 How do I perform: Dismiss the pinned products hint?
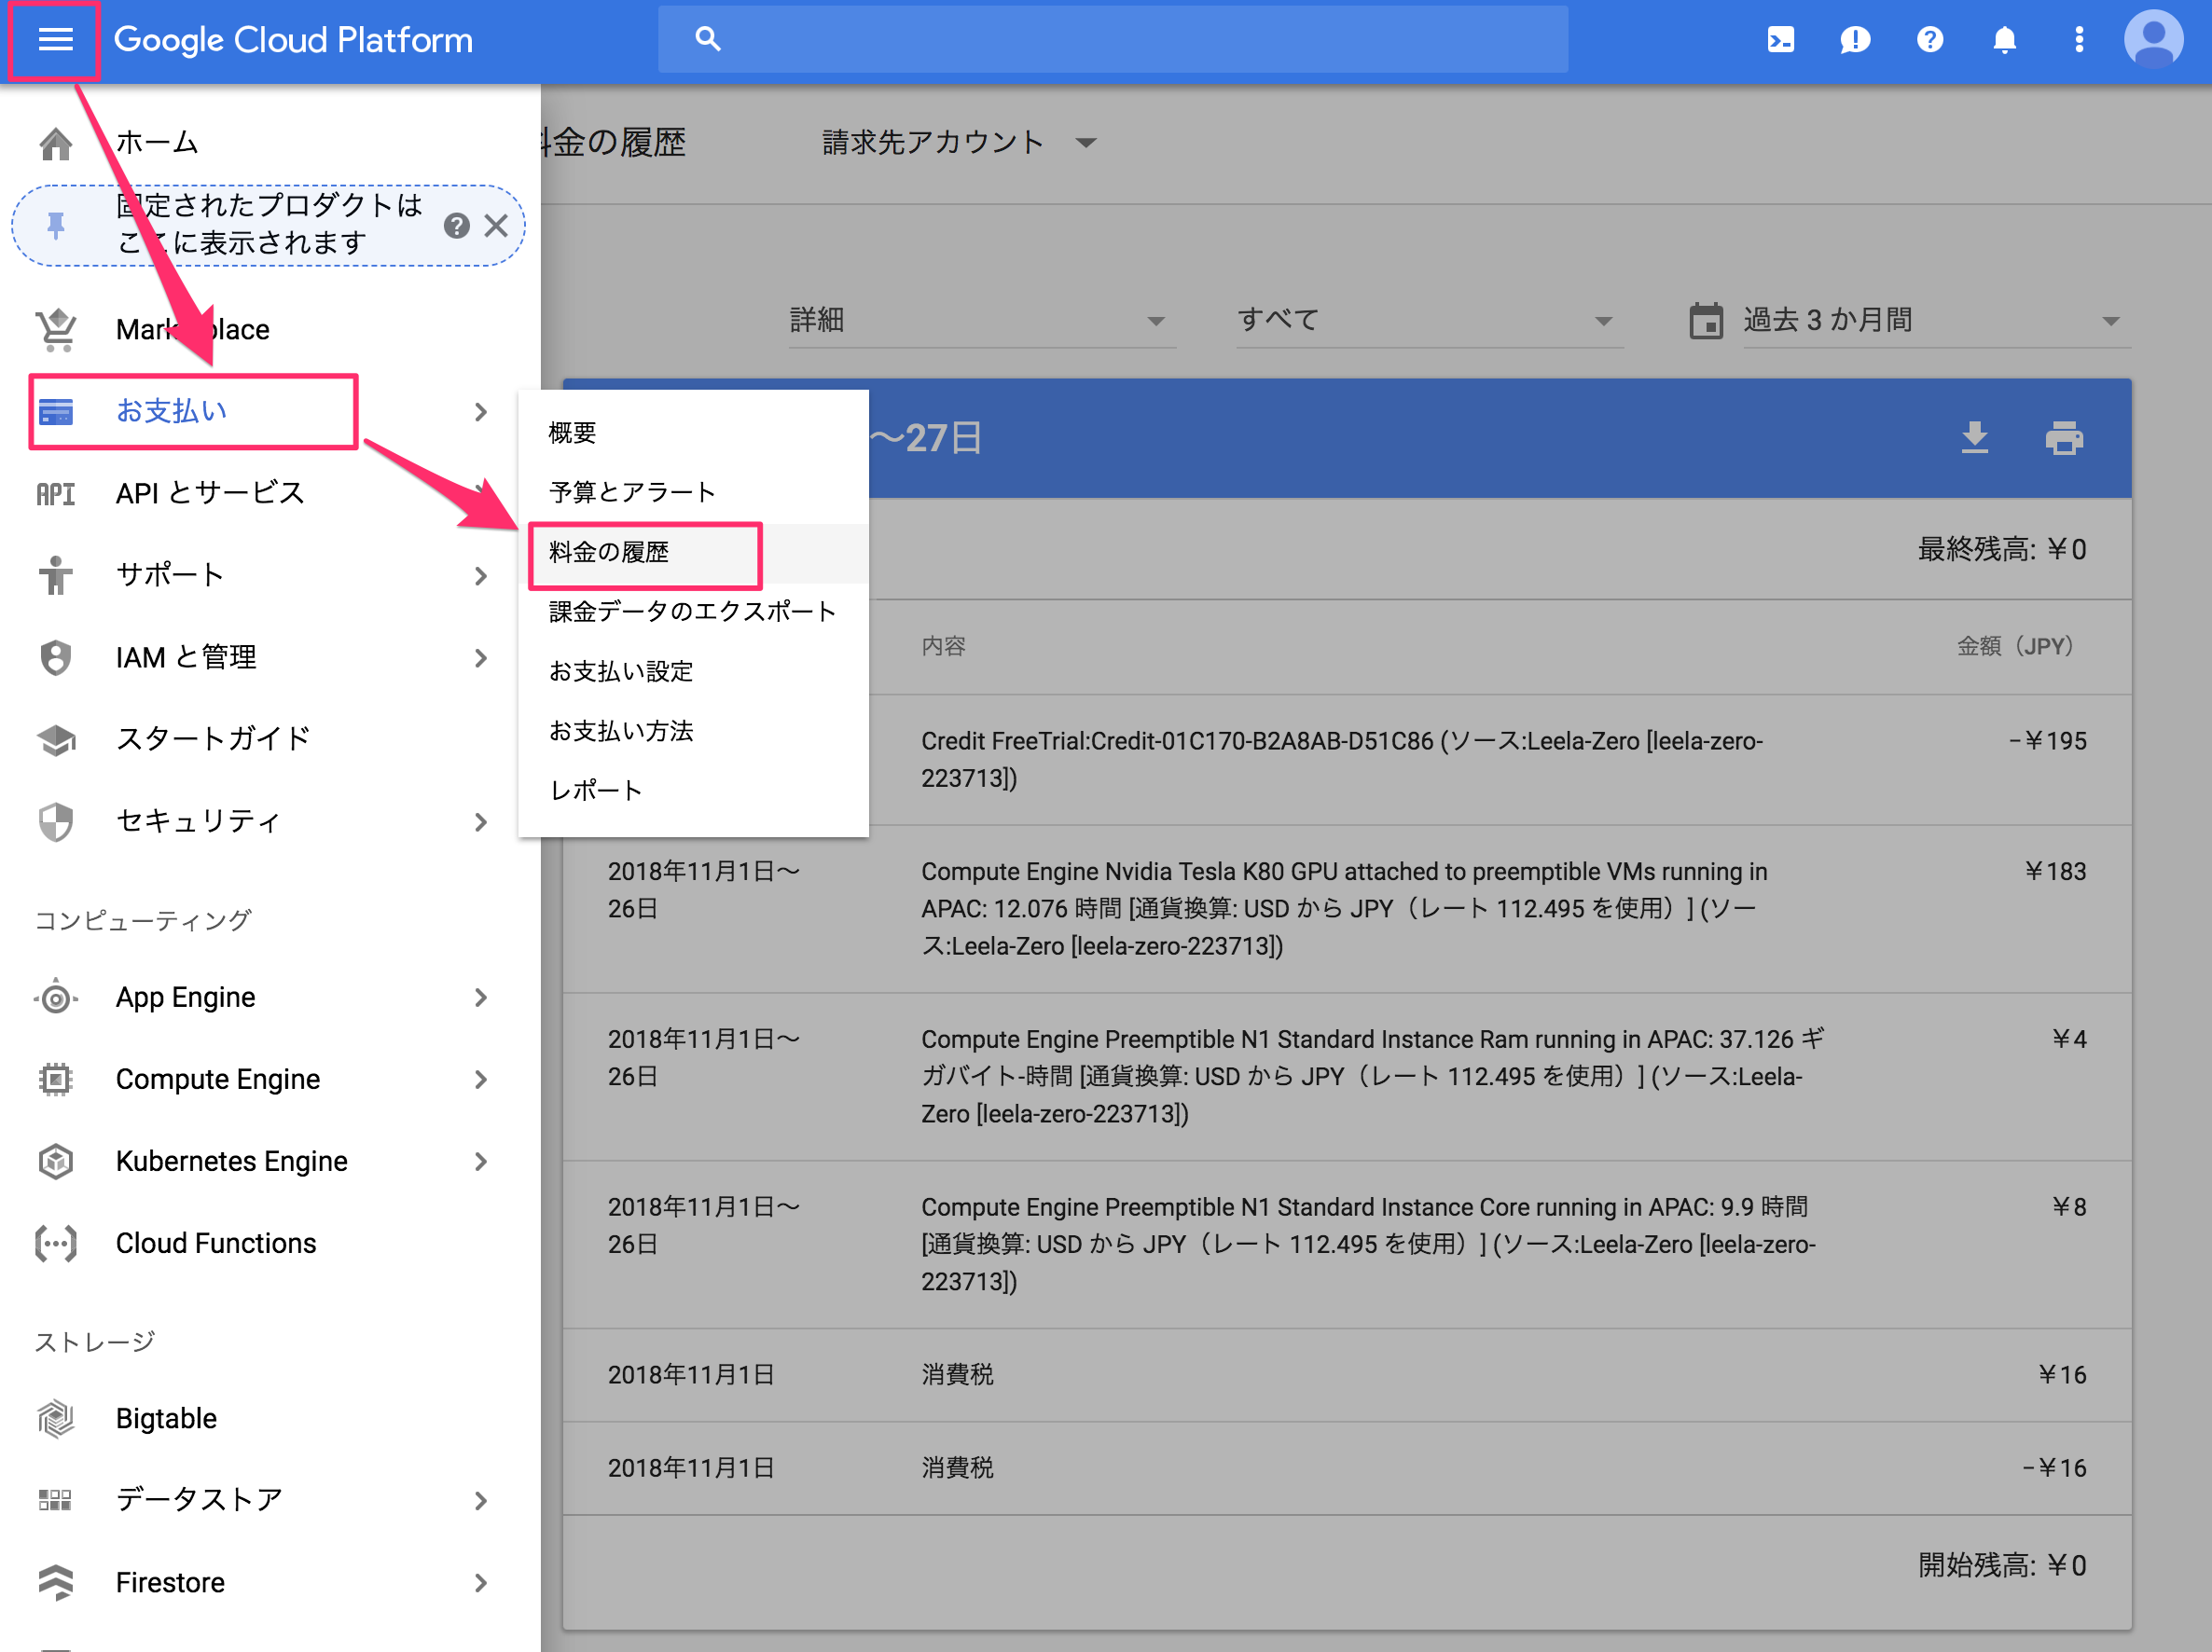coord(496,226)
